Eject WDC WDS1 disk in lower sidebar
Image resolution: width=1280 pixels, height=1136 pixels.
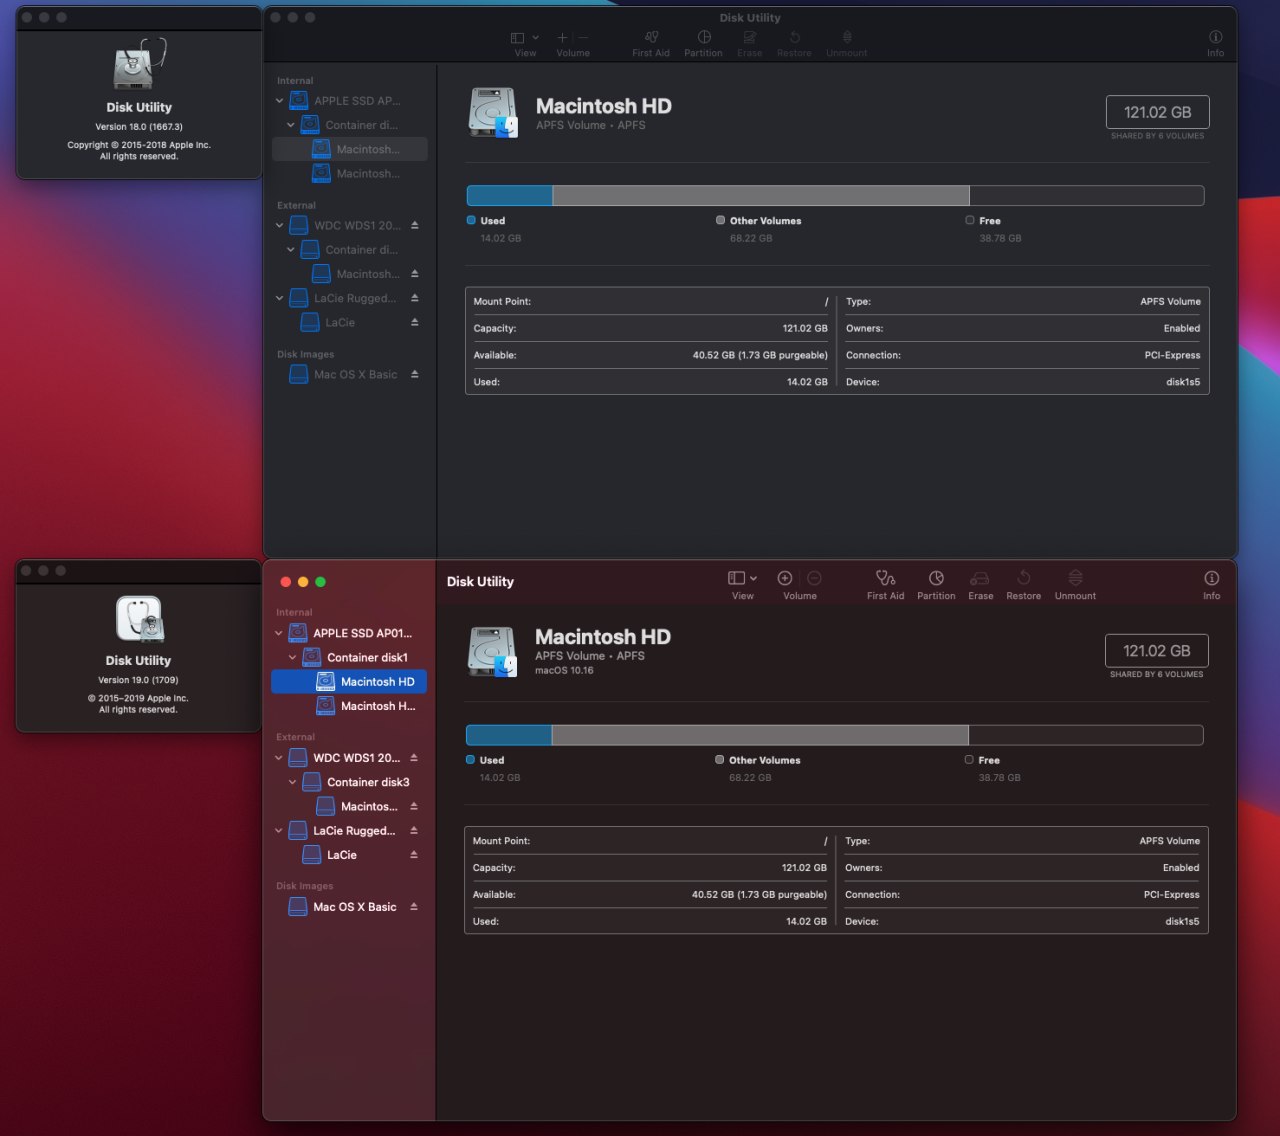click(414, 758)
